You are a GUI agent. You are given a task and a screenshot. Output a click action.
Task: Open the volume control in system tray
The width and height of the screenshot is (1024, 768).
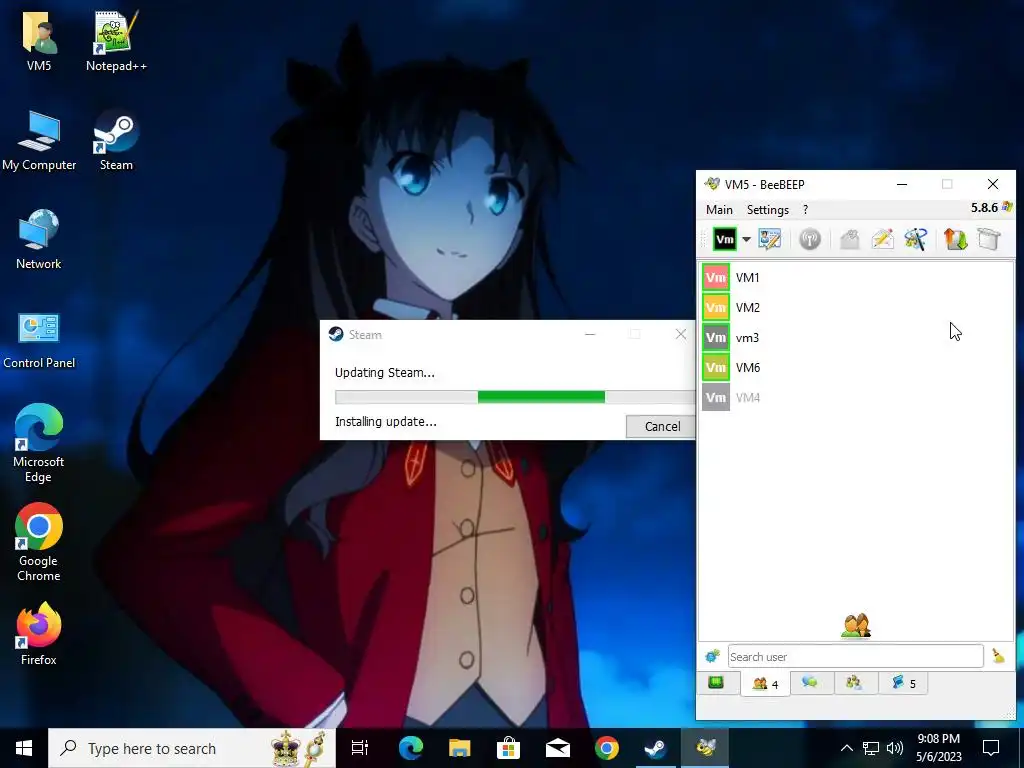tap(895, 748)
